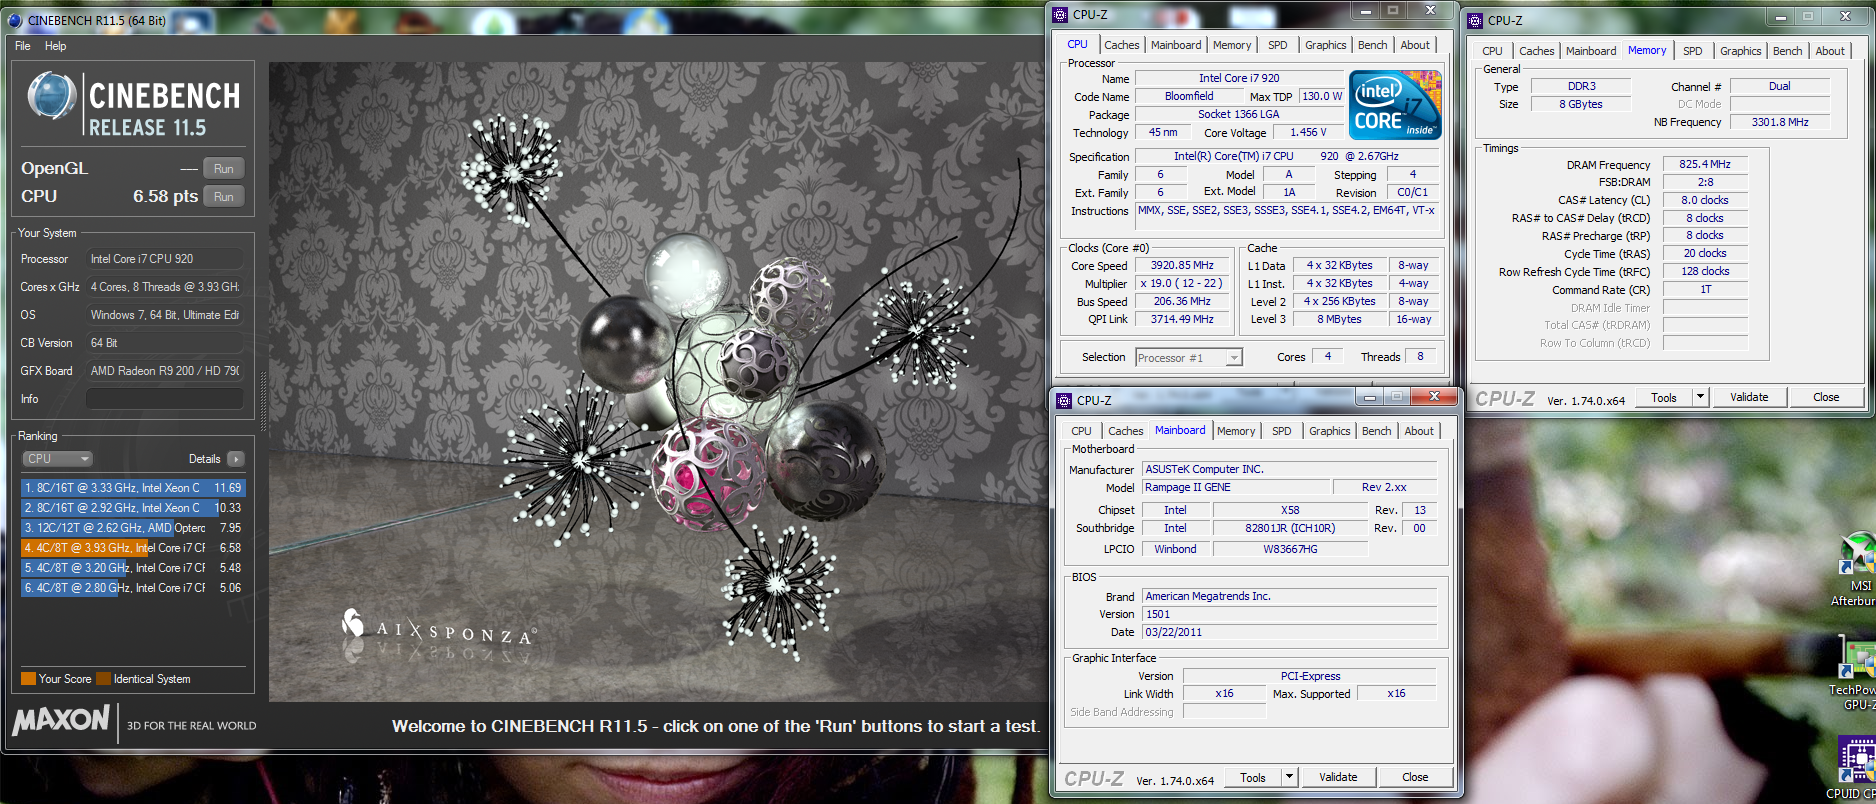The image size is (1876, 804).
Task: Open the Processor #1 selection dropdown
Action: [x=1189, y=357]
